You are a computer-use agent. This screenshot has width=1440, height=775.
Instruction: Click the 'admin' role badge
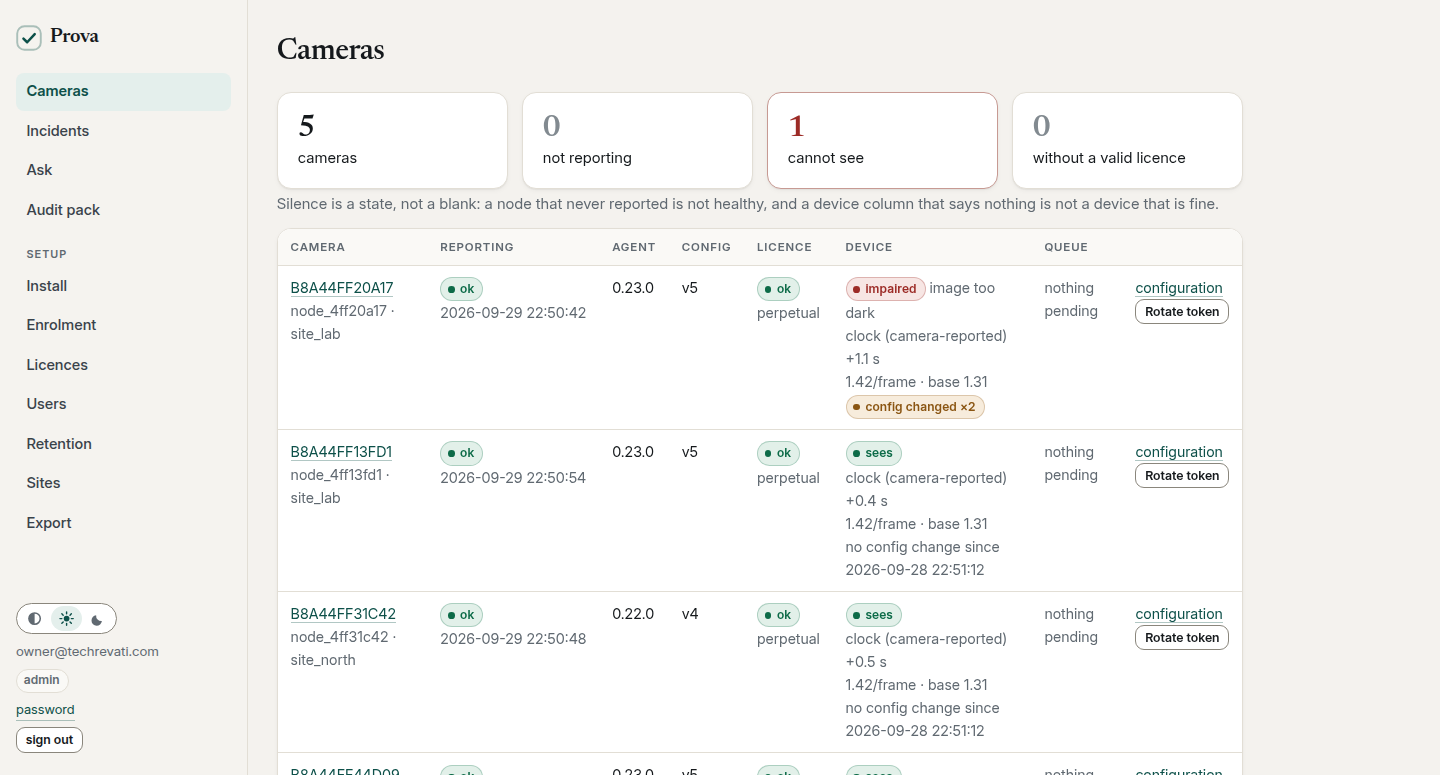42,680
